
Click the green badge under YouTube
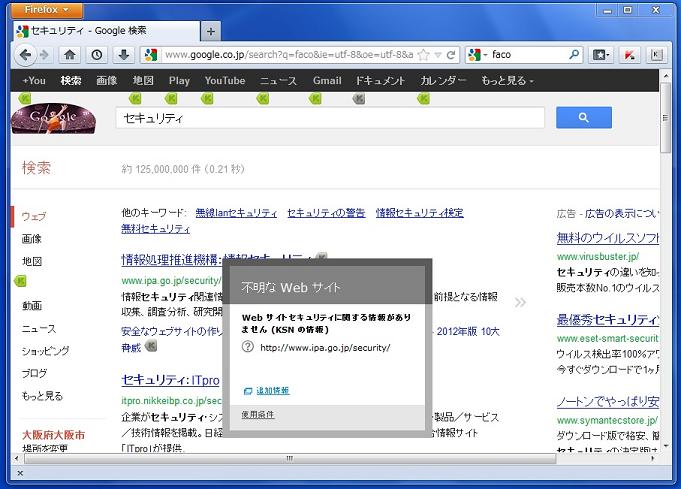pyautogui.click(x=207, y=99)
